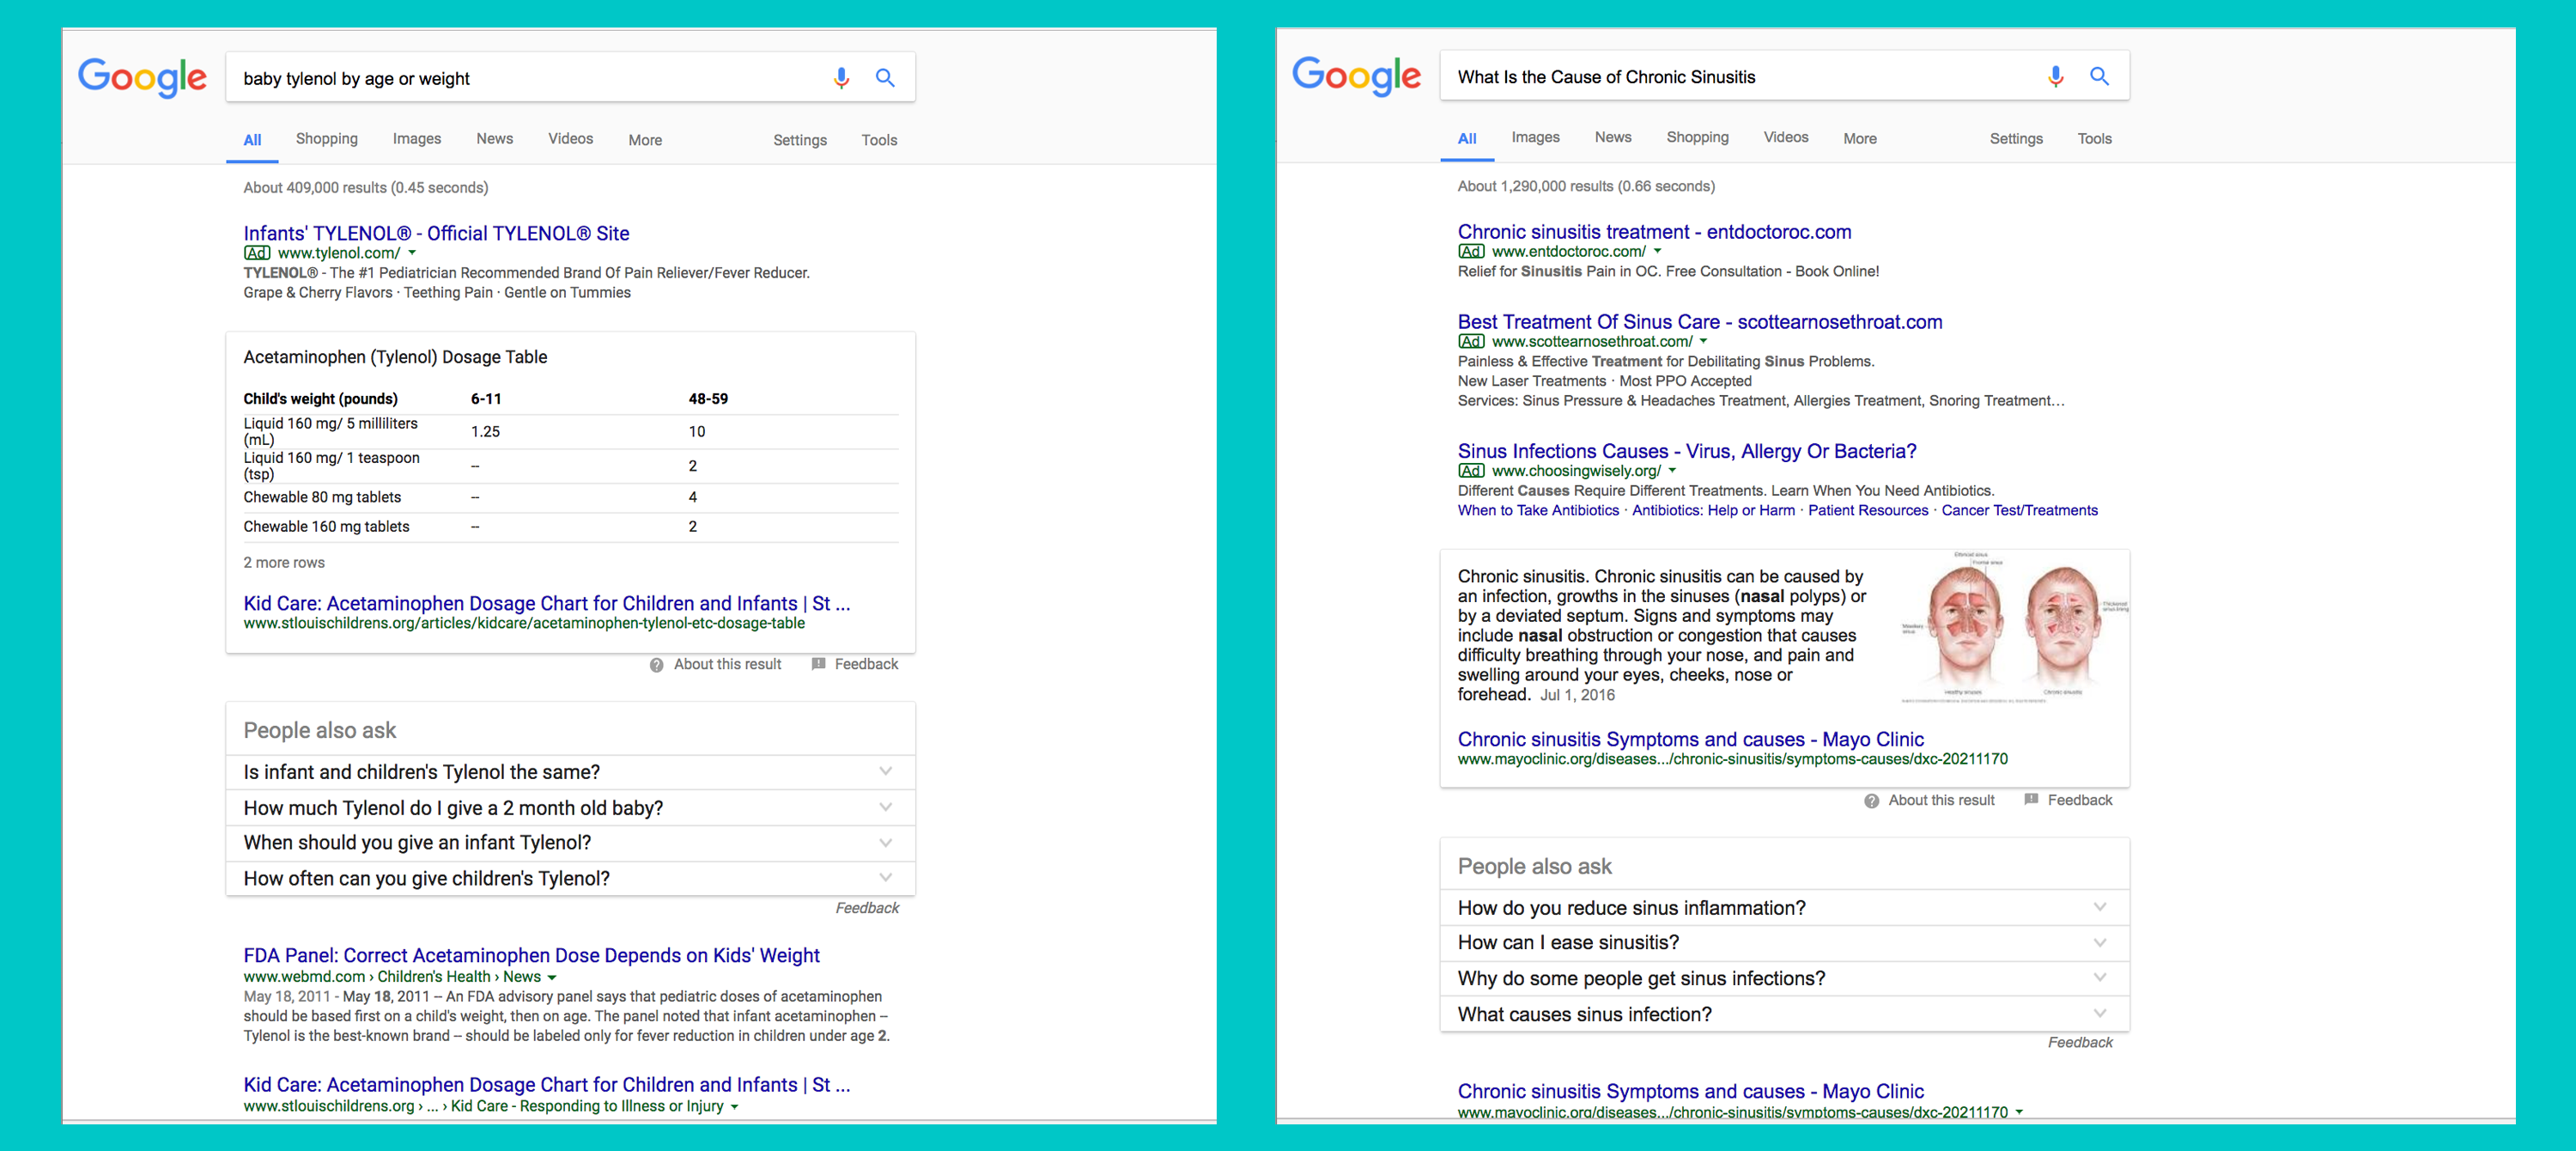The height and width of the screenshot is (1151, 2576).
Task: Open the Kid Care dosage chart link in the featured snippet
Action: click(547, 603)
